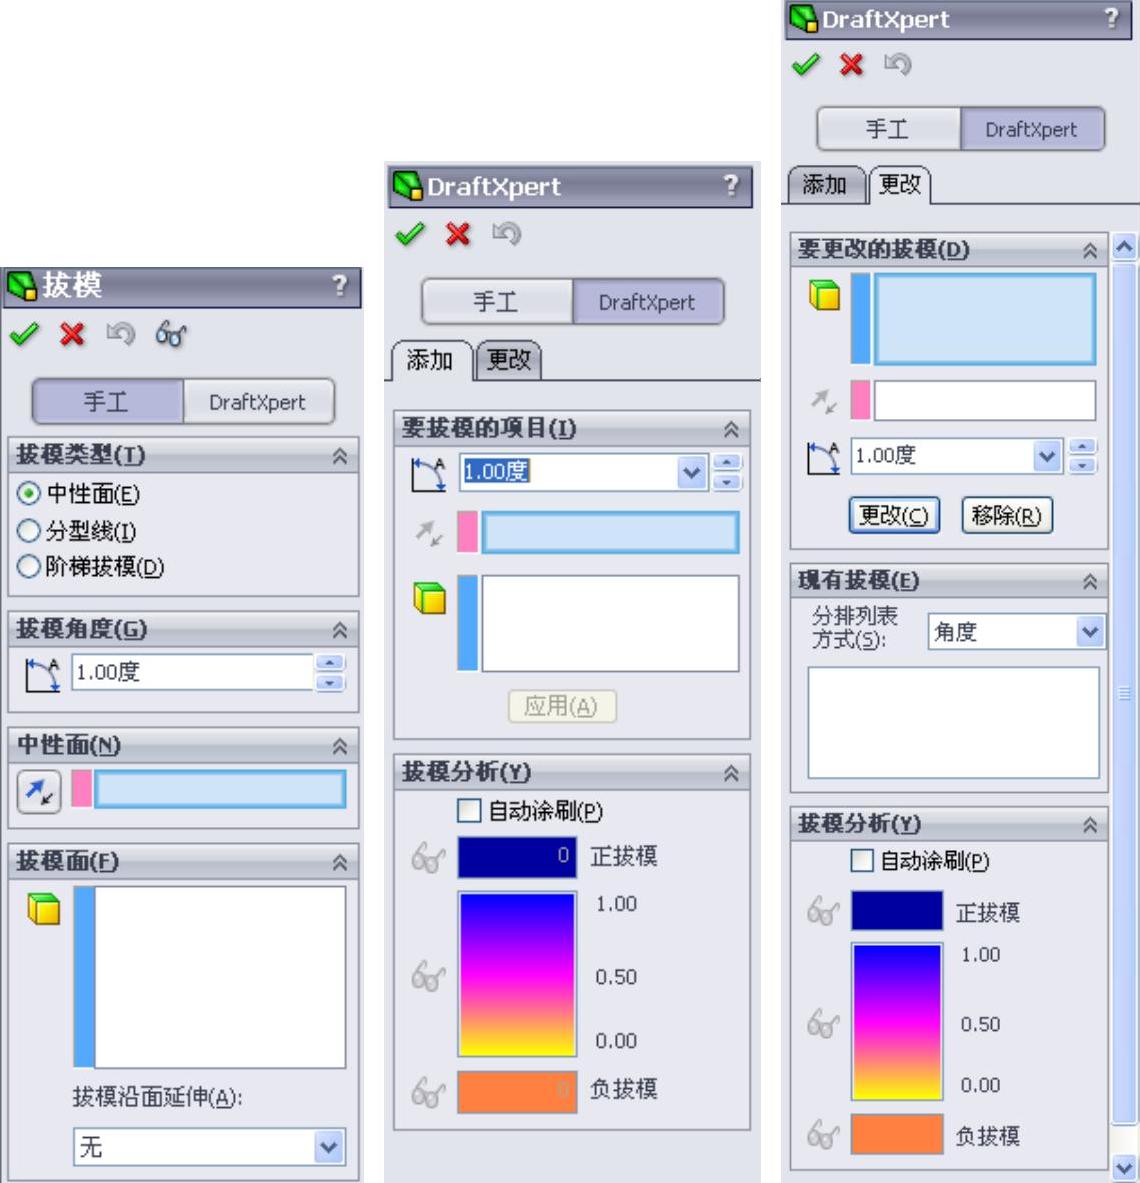Select 添加 tab in right panel
Image resolution: width=1140 pixels, height=1183 pixels.
[x=825, y=184]
